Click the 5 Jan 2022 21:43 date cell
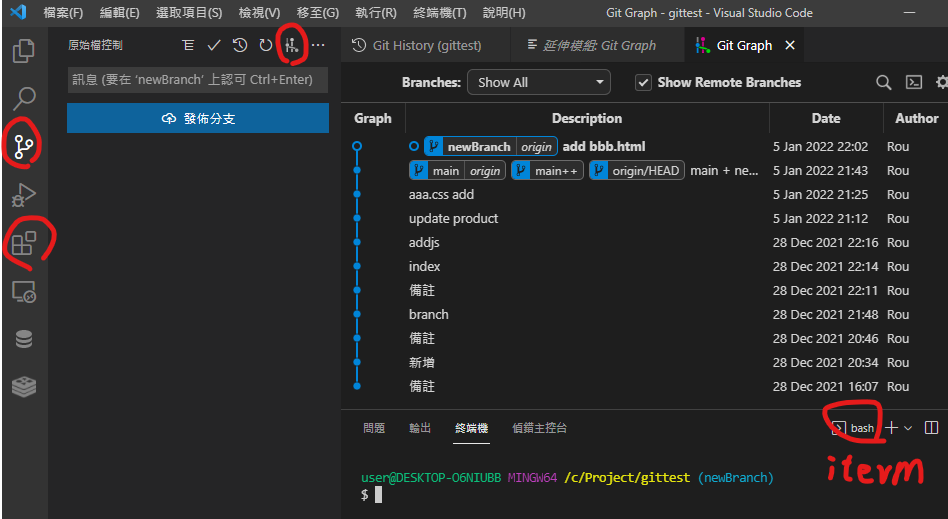Viewport: 948px width, 519px height. pyautogui.click(x=820, y=171)
